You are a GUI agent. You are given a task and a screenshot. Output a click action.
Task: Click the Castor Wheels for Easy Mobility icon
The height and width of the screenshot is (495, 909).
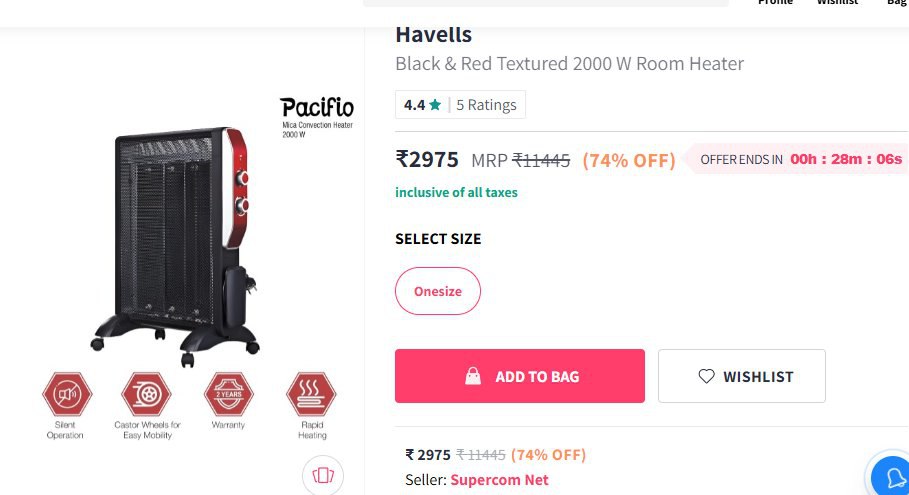(x=146, y=394)
